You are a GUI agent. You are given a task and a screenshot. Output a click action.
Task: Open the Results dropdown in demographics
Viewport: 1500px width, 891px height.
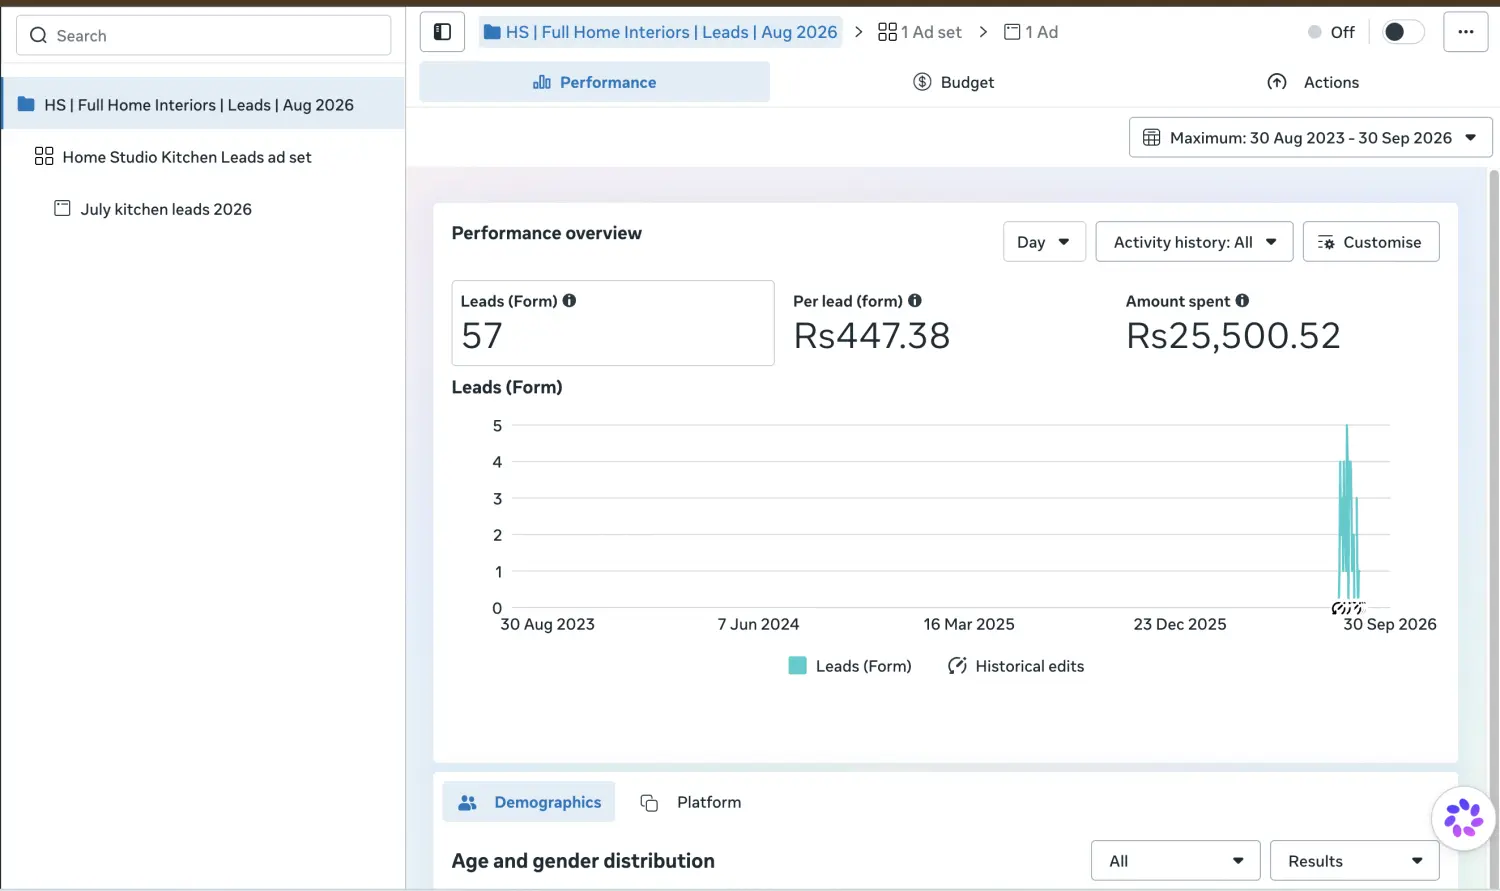coord(1354,861)
